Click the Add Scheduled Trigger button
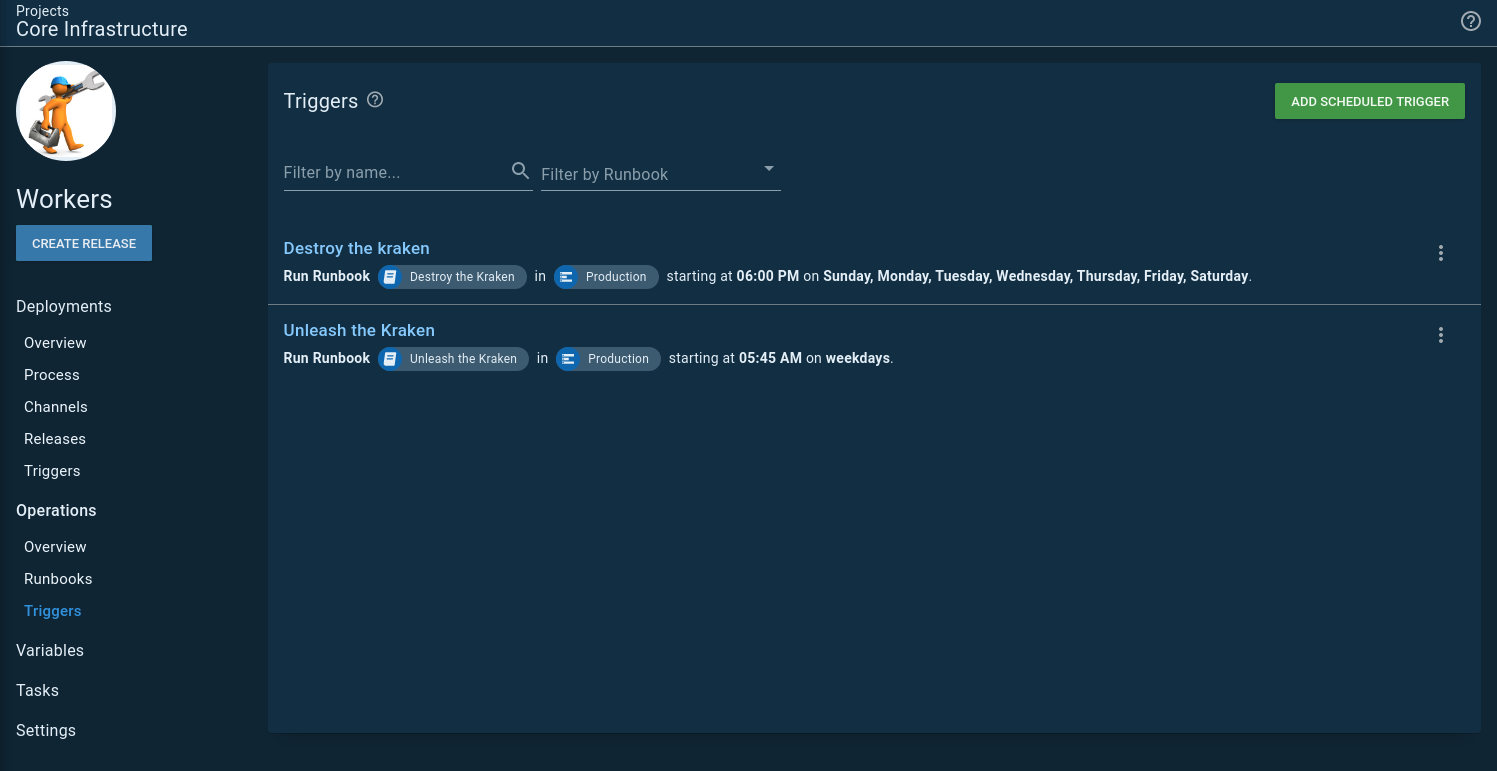 (1369, 101)
